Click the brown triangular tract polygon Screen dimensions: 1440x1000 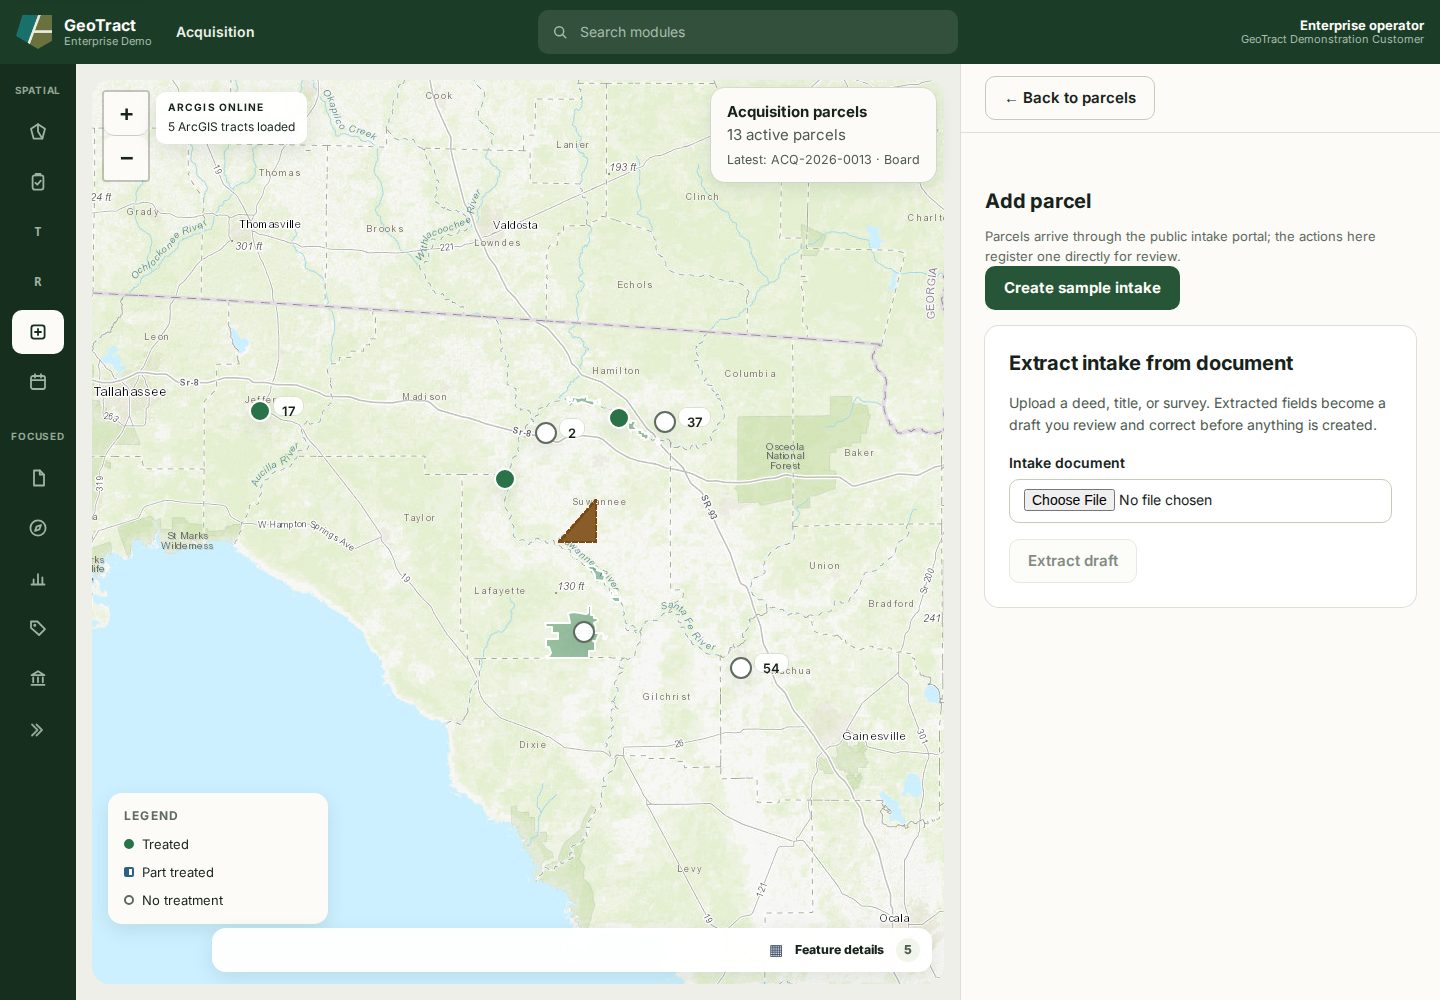(584, 527)
